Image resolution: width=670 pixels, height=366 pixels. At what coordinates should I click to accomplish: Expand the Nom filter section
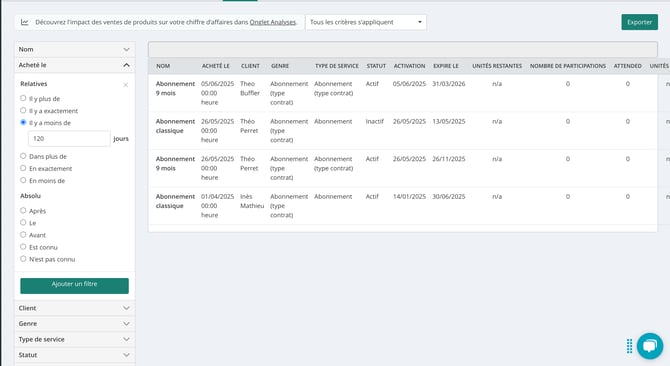coord(75,50)
